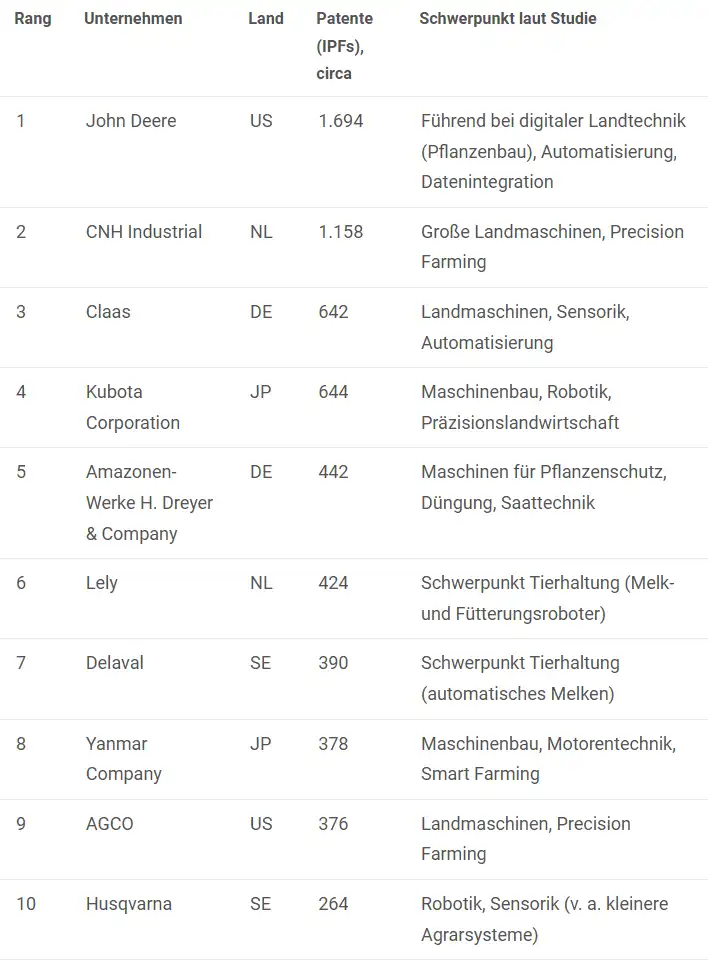Click the 1.694 patent count

(341, 121)
